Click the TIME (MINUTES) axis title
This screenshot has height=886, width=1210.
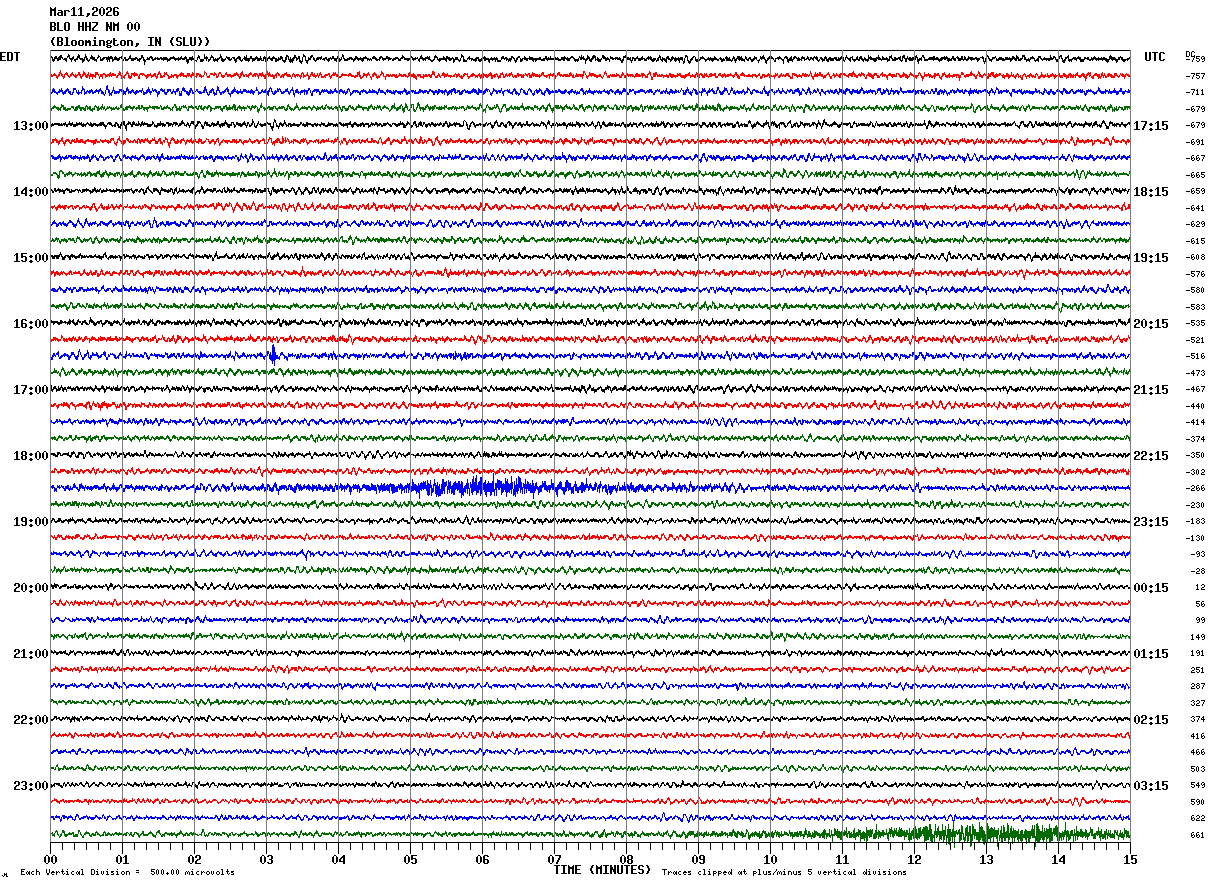[602, 870]
